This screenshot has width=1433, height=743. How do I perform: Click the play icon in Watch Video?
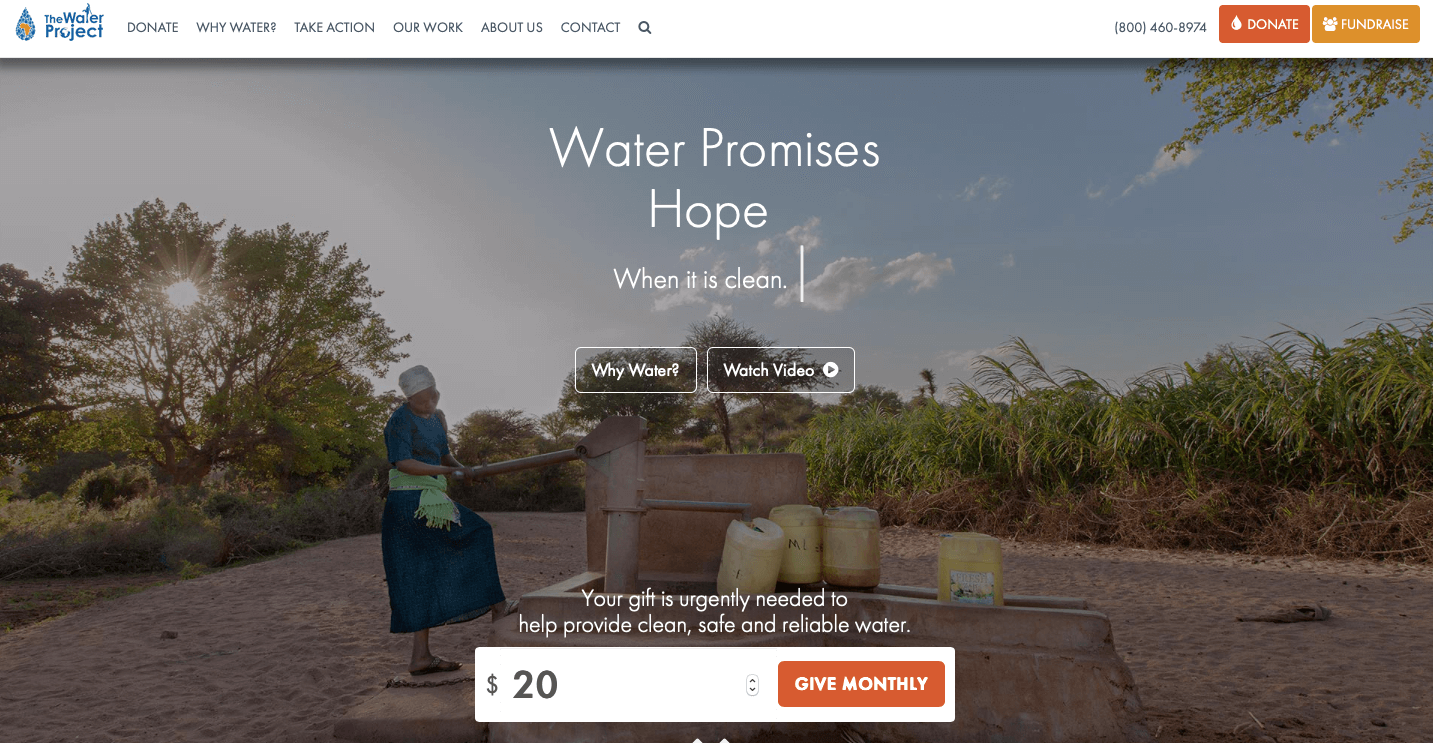click(830, 370)
